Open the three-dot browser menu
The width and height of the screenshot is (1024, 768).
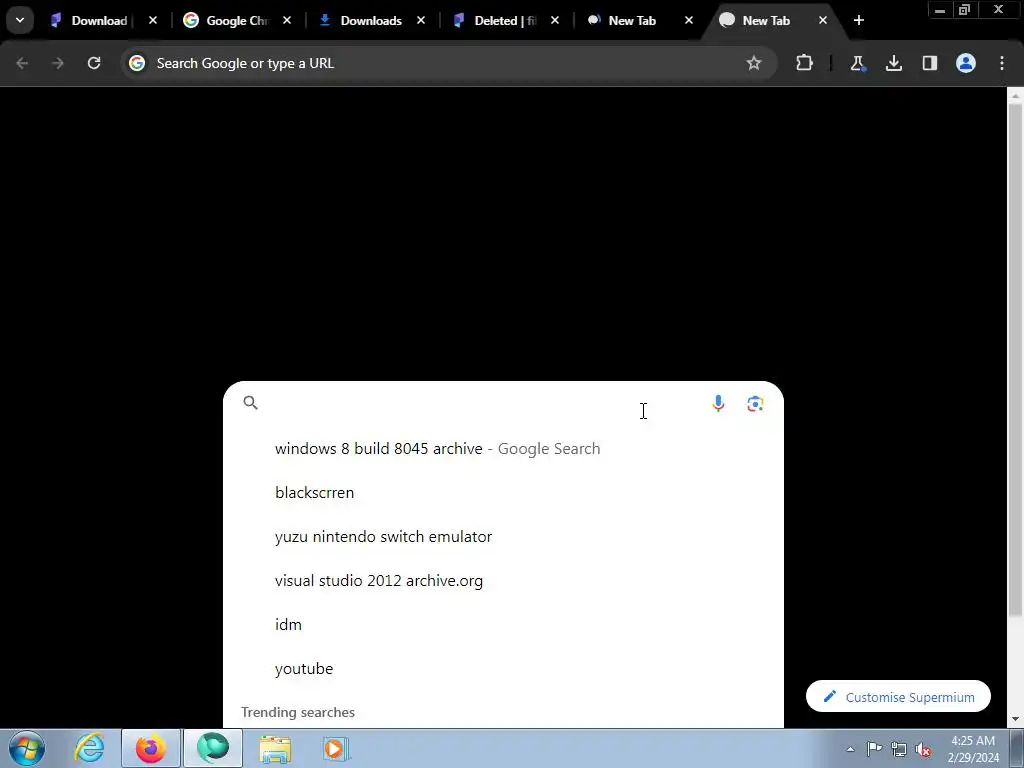(1002, 63)
